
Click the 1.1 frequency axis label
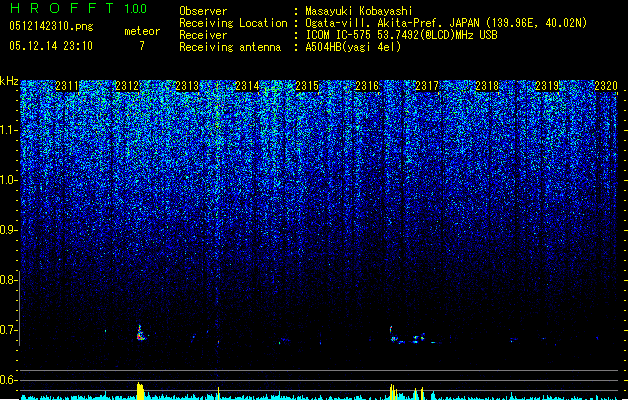tap(9, 130)
